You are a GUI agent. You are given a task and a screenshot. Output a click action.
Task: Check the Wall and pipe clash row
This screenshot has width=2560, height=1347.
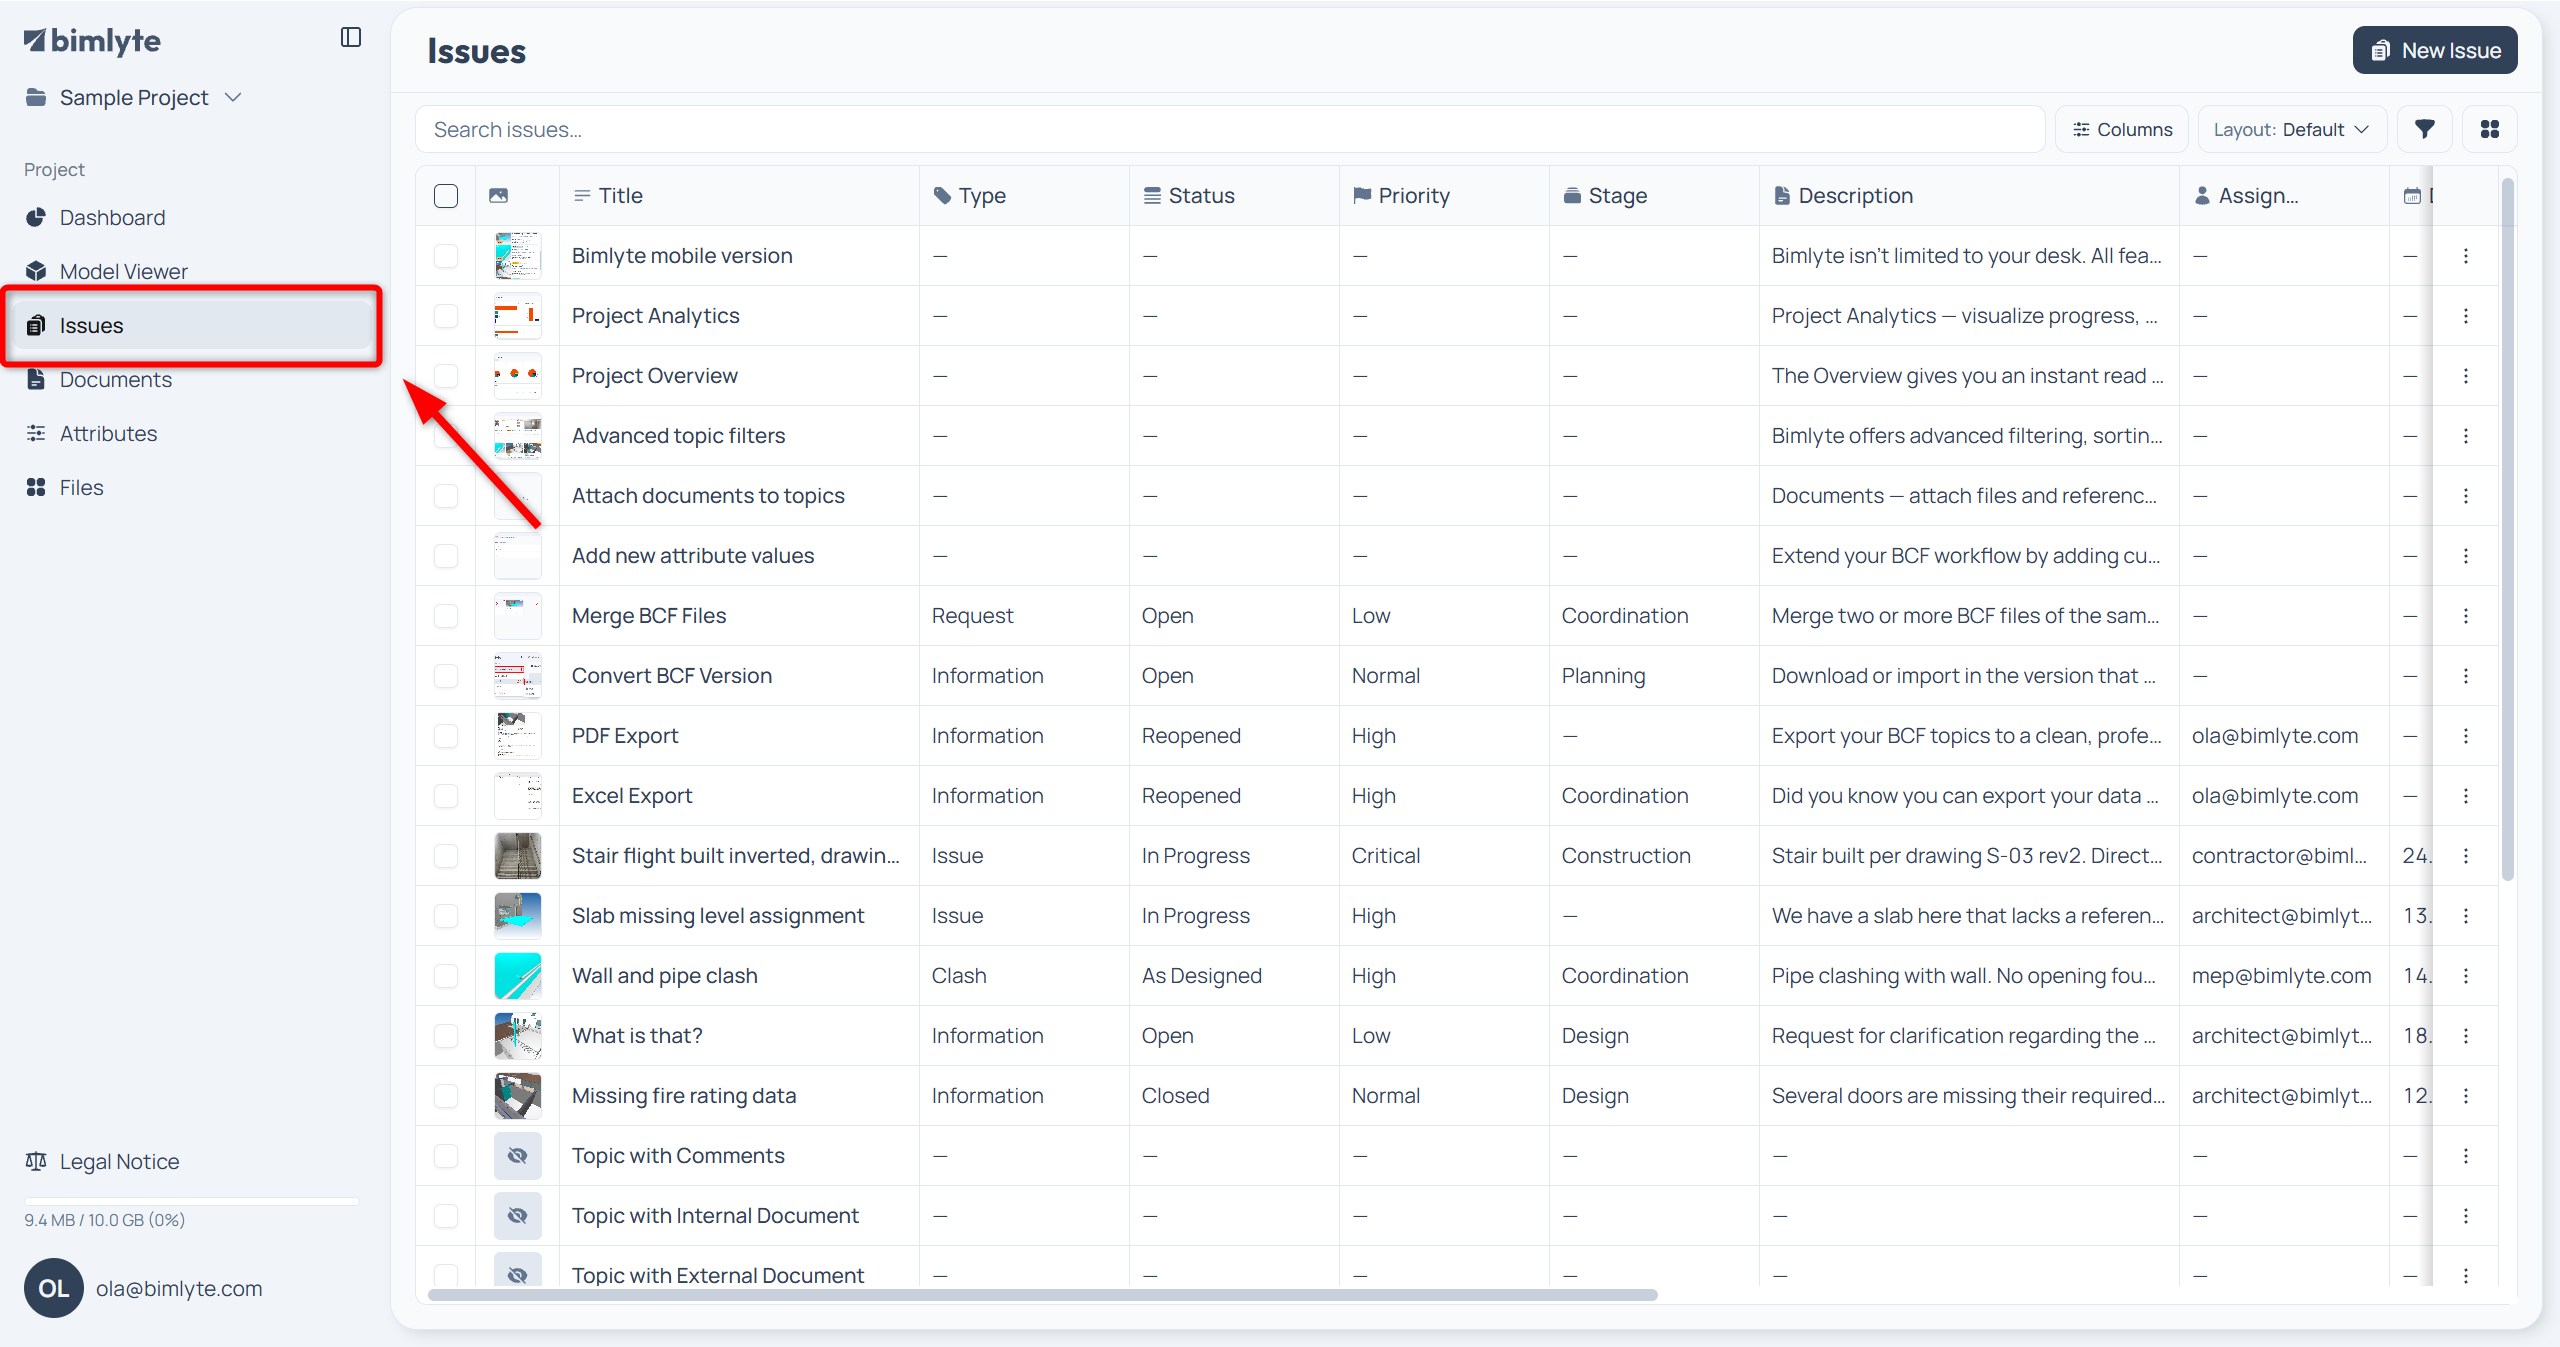click(446, 976)
